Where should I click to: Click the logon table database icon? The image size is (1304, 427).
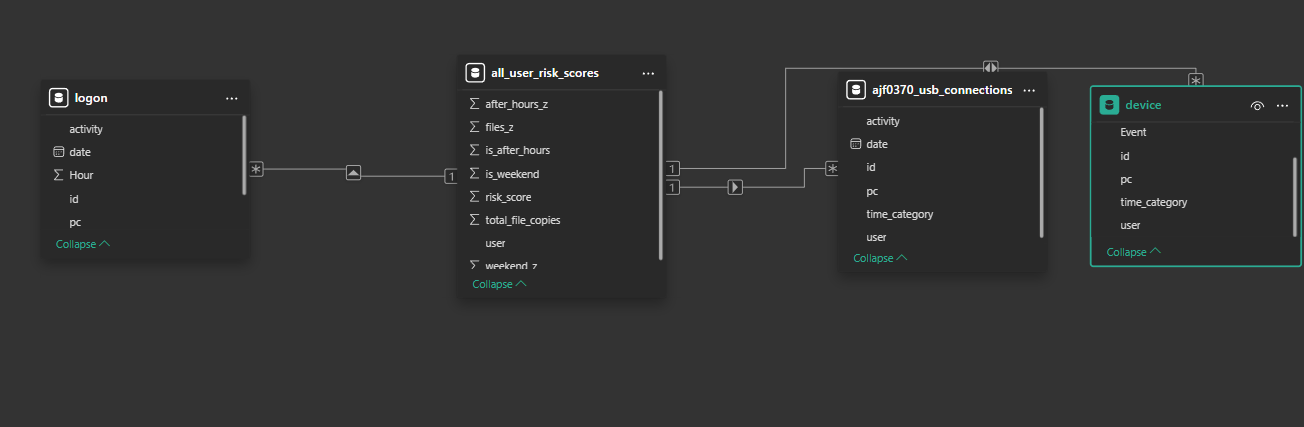(58, 98)
